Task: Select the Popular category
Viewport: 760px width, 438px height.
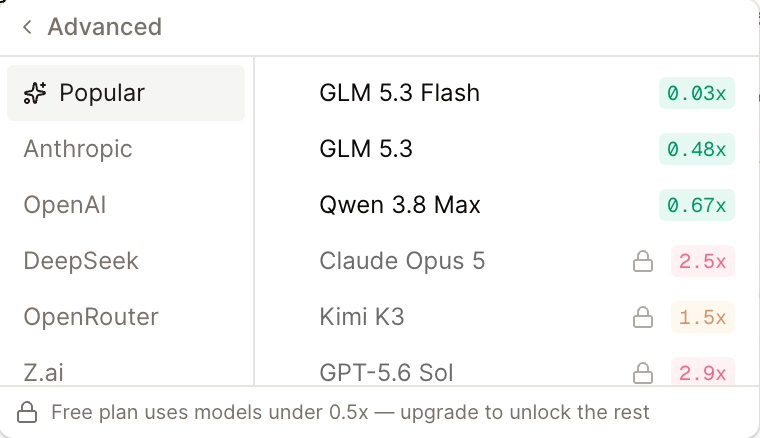Action: tap(126, 93)
